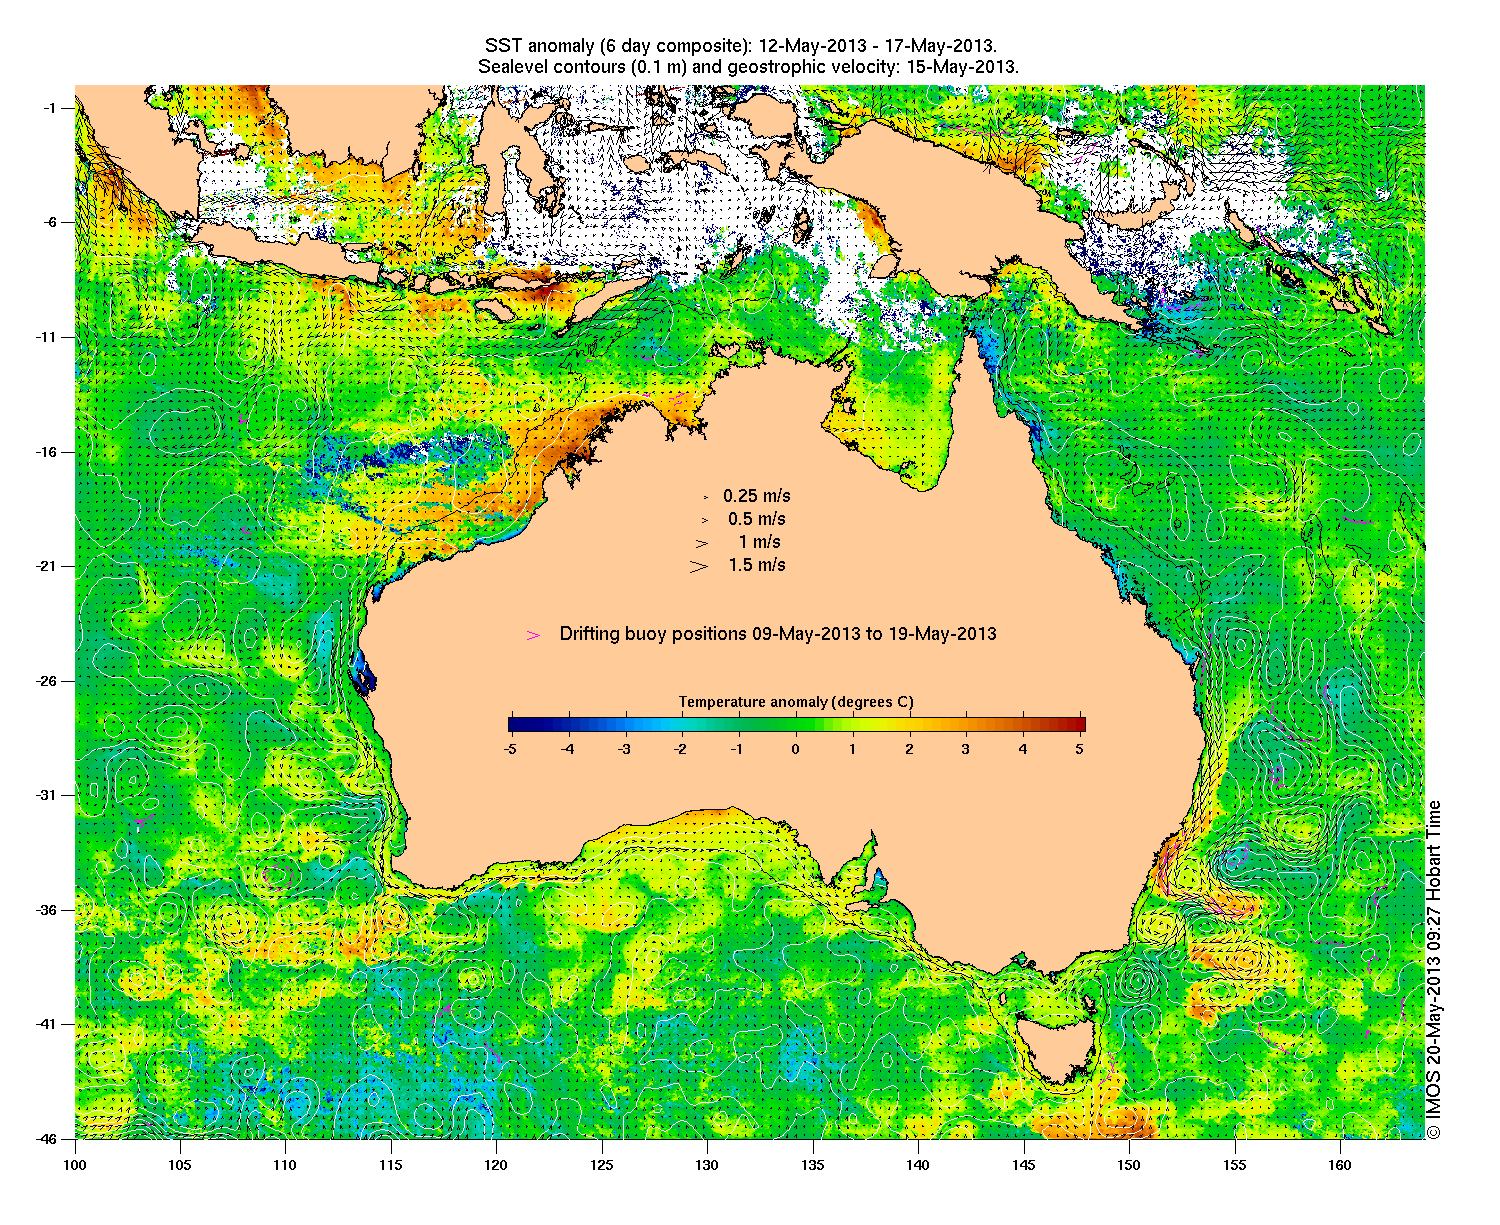Select the 0.5 m/s velocity legend label
Viewport: 1500px width, 1225px height.
[757, 519]
